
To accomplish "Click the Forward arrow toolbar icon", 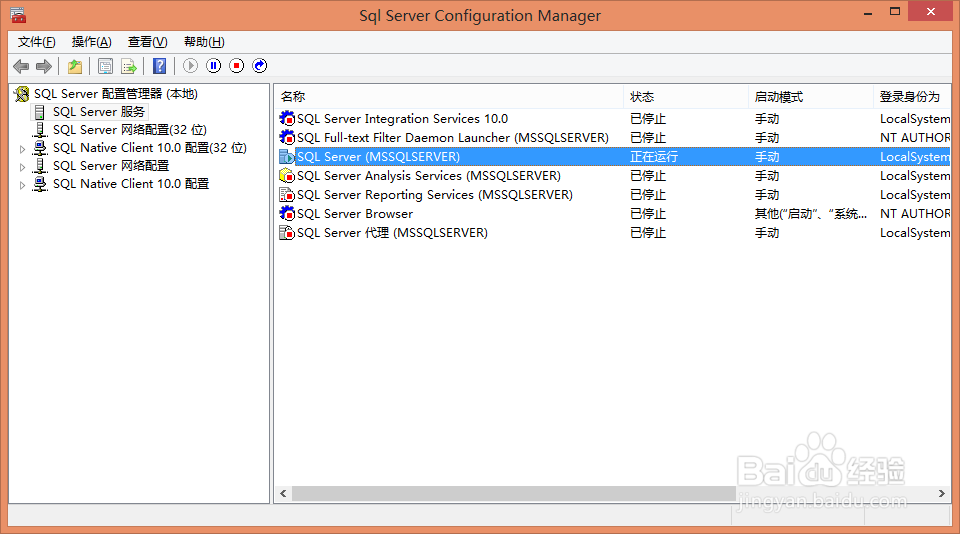I will [43, 66].
